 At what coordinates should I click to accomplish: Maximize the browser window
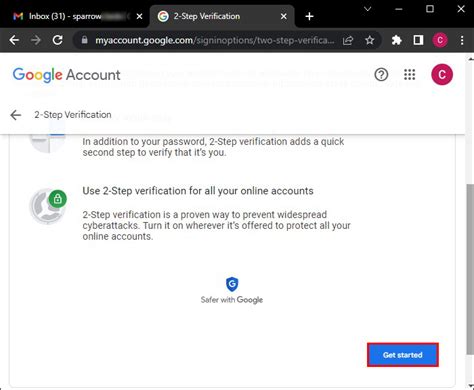[430, 9]
